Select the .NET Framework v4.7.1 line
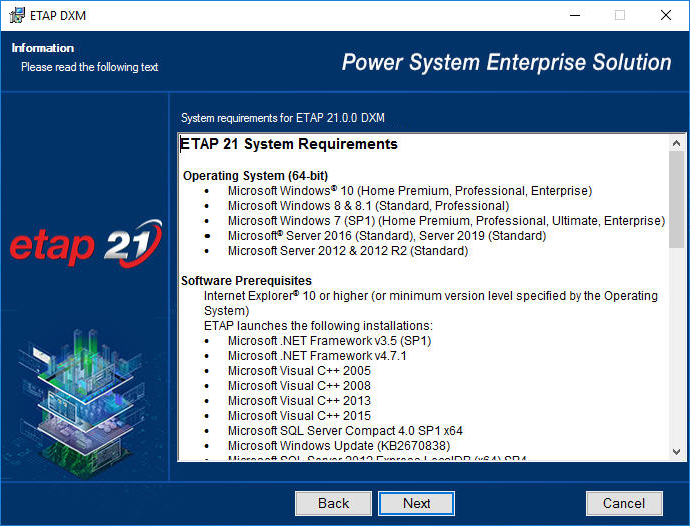The width and height of the screenshot is (690, 526). [x=317, y=356]
